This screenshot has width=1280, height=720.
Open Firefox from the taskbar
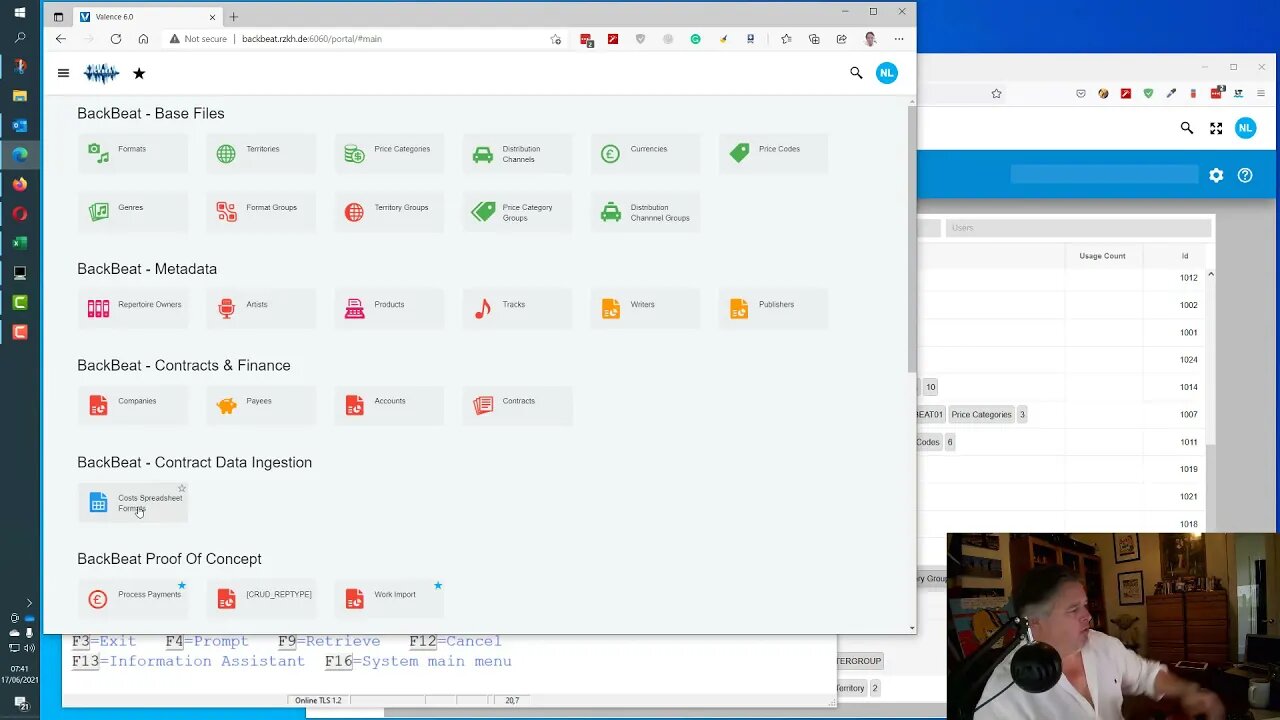(20, 184)
